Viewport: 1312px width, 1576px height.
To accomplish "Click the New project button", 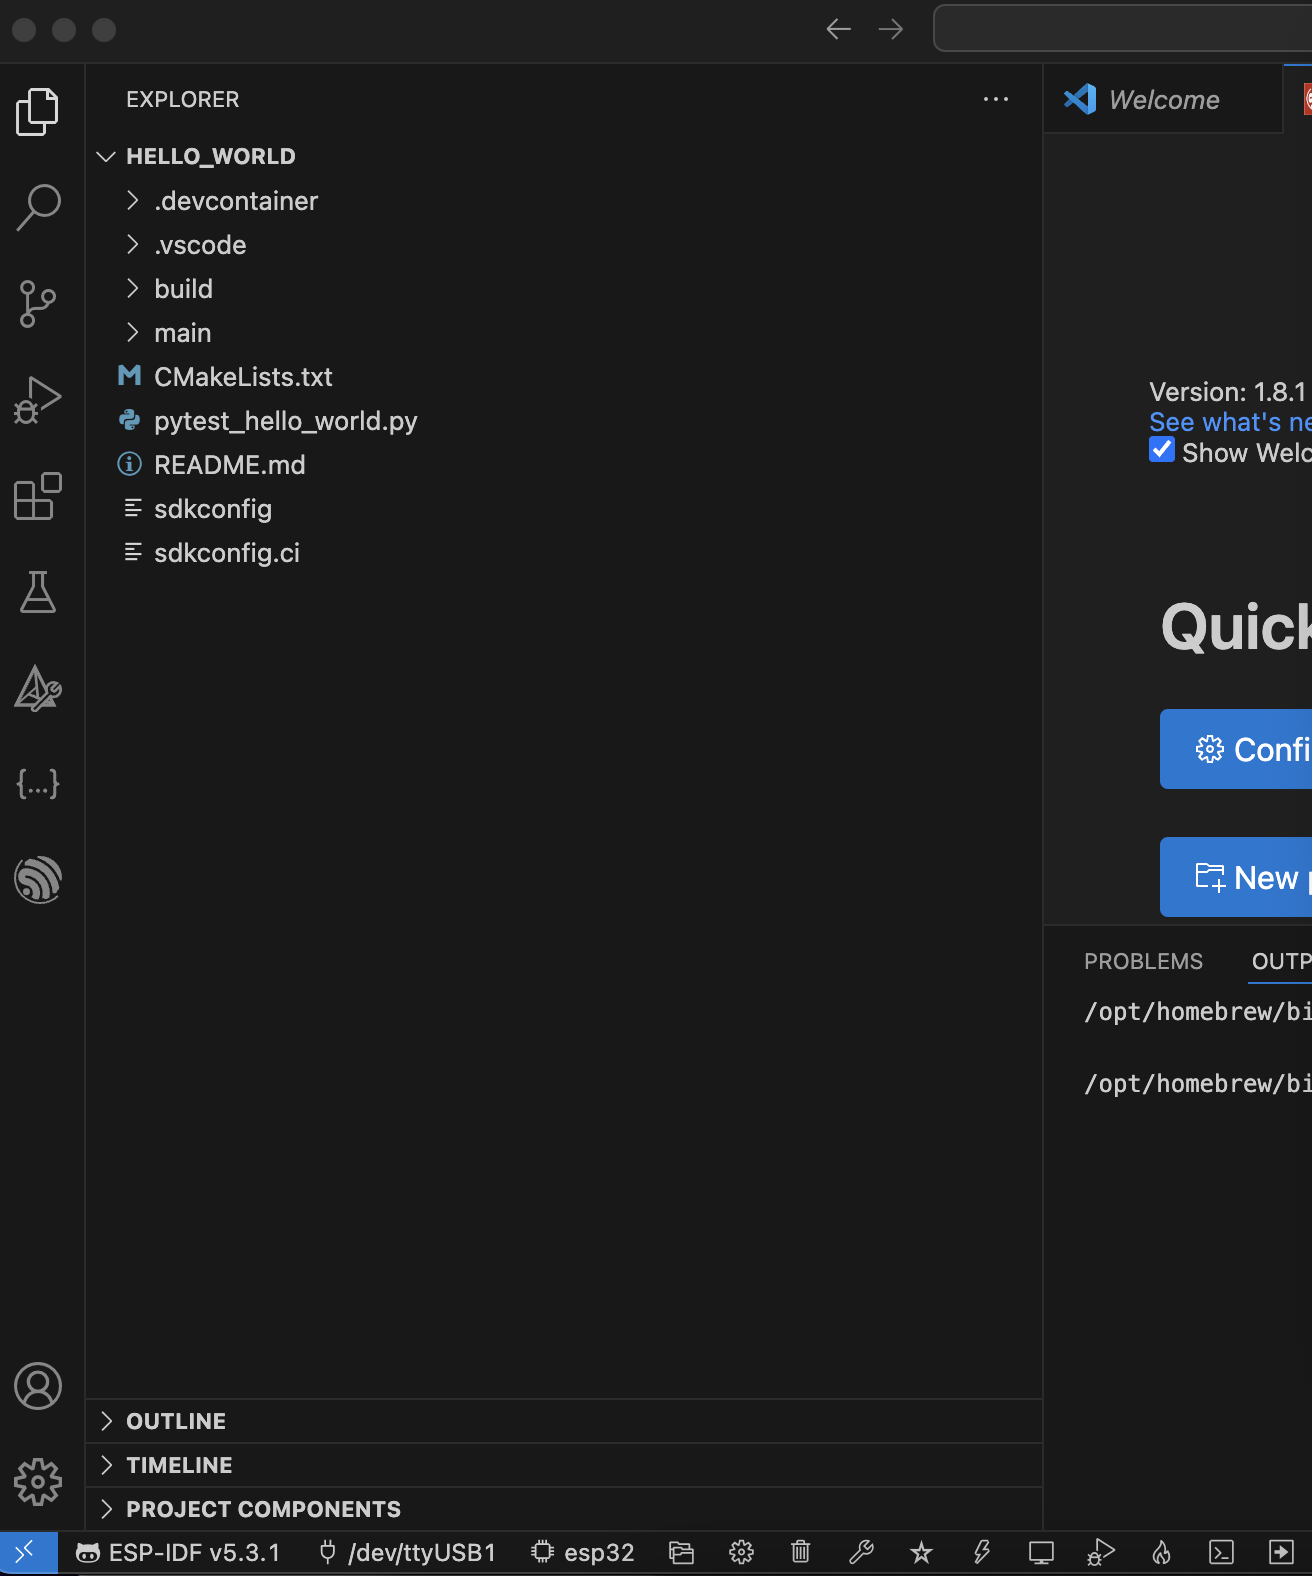I will (x=1236, y=877).
